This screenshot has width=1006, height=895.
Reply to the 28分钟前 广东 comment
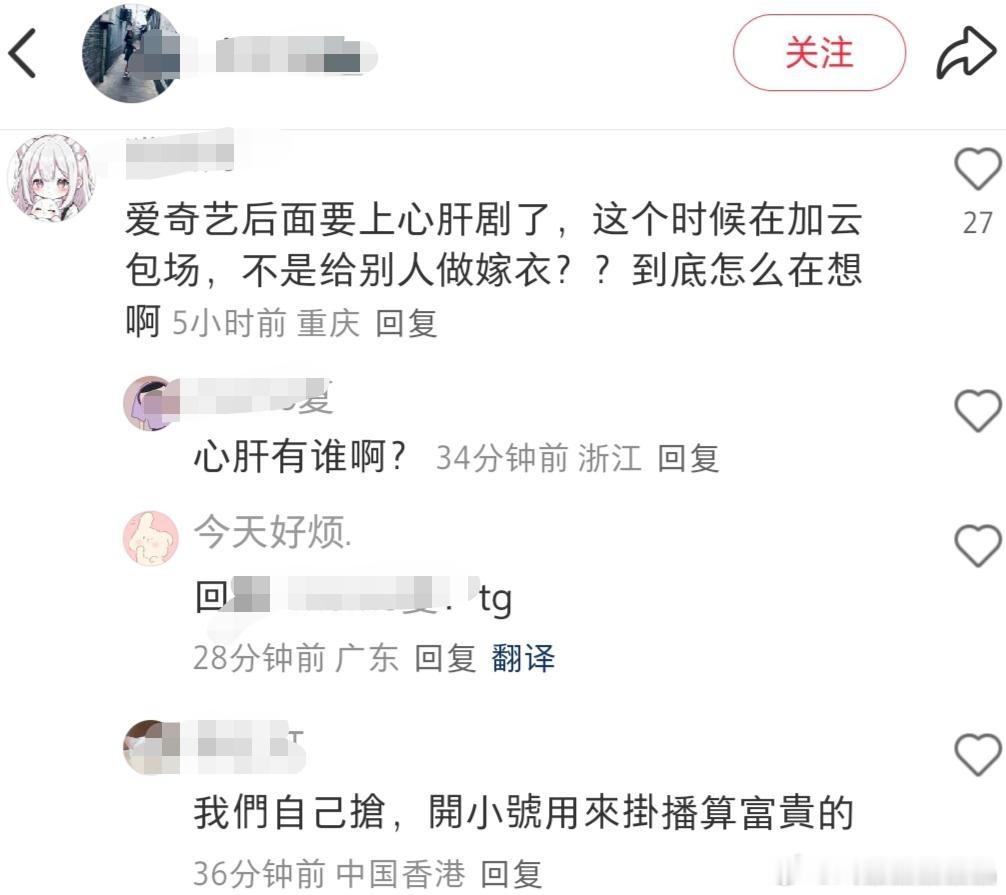click(x=445, y=658)
